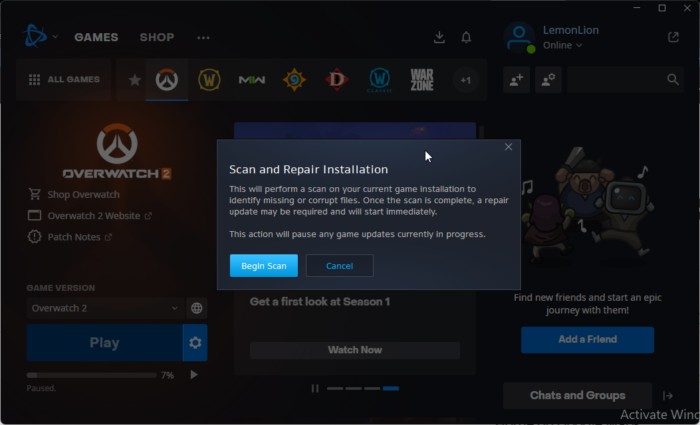This screenshot has width=700, height=425.
Task: Minimize the Battle.net window
Action: [637, 8]
